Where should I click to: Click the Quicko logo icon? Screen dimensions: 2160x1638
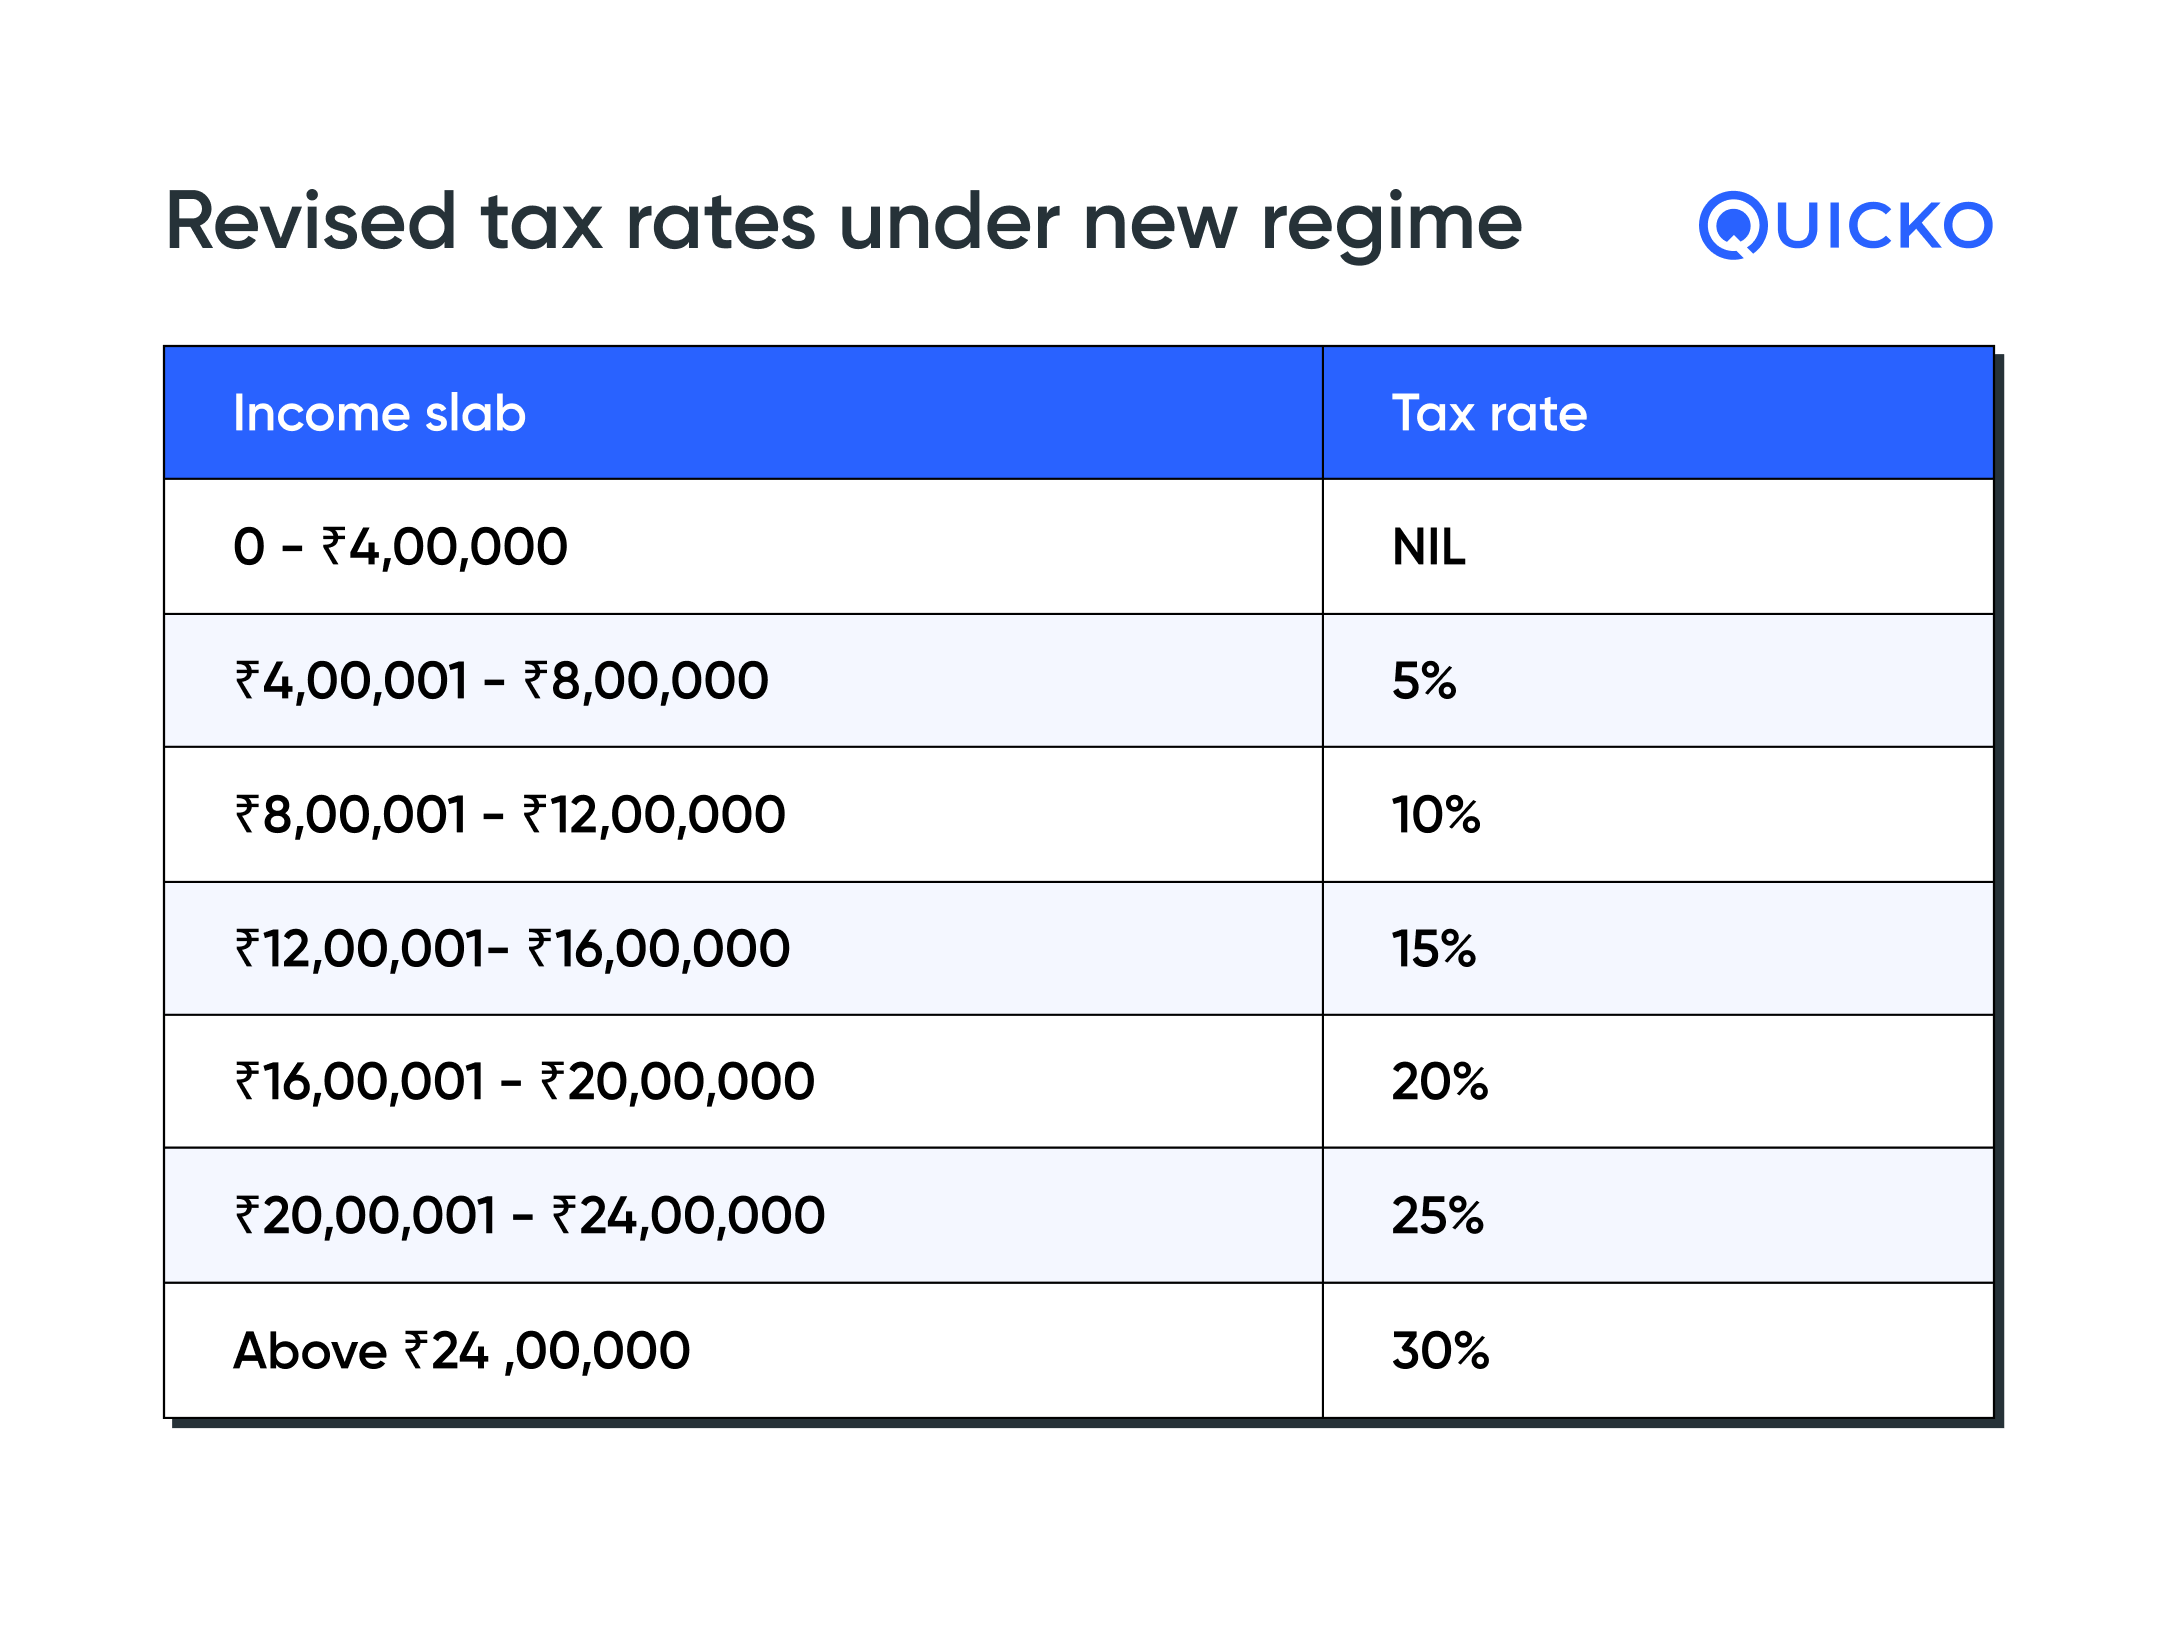1734,225
